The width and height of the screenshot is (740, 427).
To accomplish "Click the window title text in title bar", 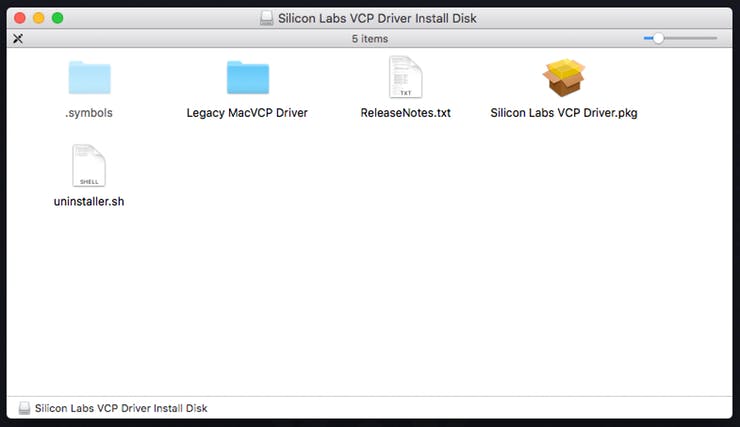I will pos(379,18).
